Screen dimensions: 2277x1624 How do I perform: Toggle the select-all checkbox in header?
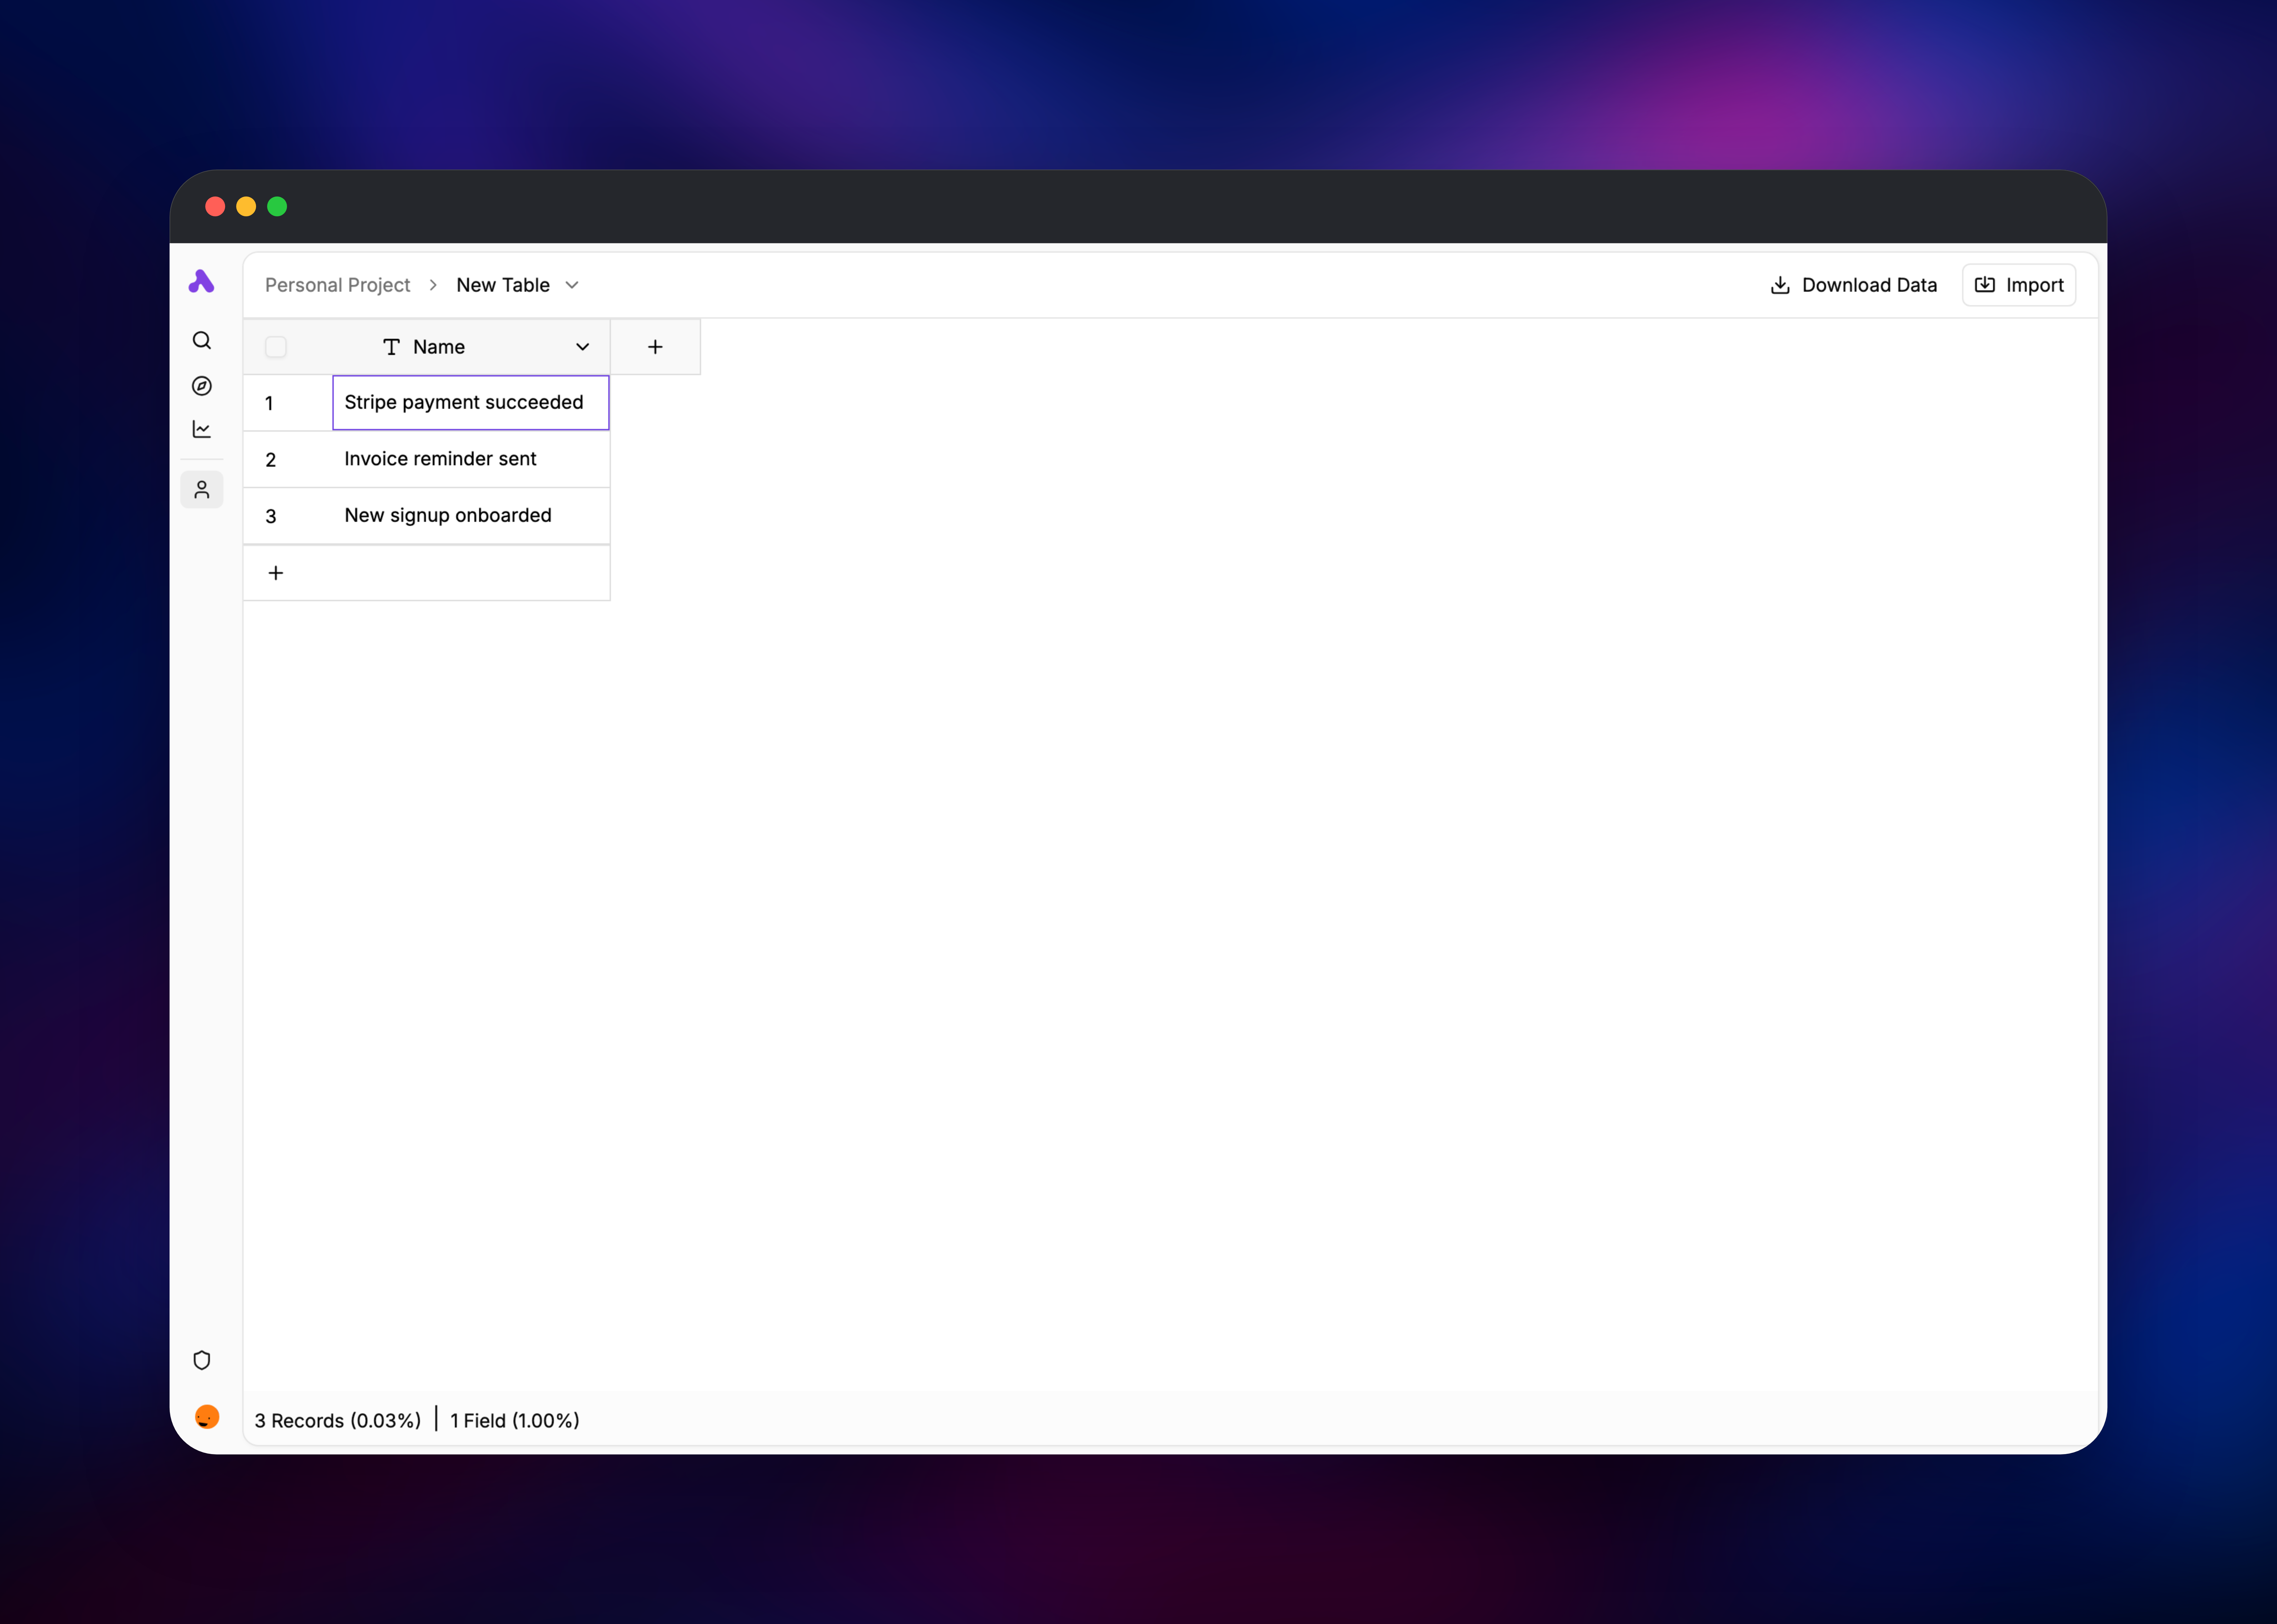pyautogui.click(x=276, y=347)
